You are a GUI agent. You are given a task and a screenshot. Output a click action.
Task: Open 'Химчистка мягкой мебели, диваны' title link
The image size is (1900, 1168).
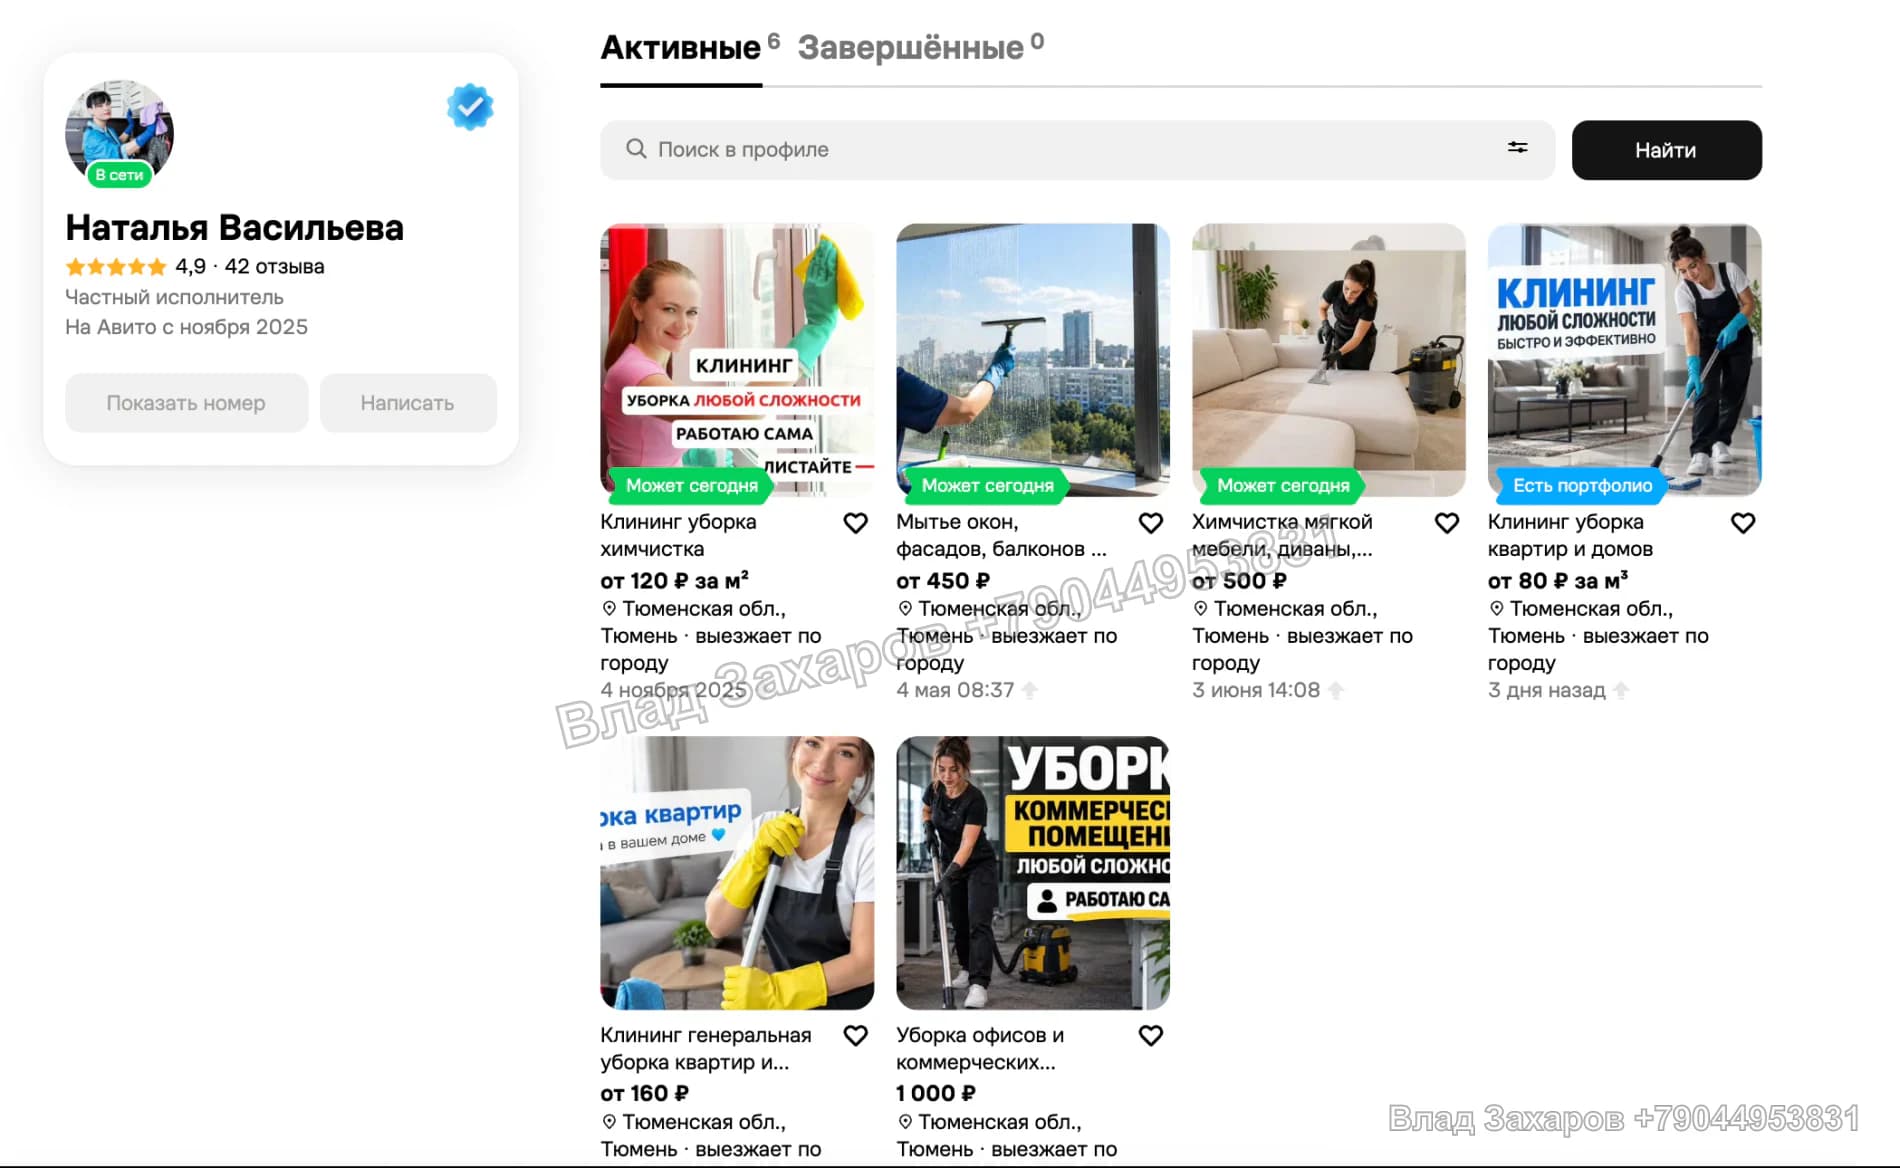(x=1282, y=535)
